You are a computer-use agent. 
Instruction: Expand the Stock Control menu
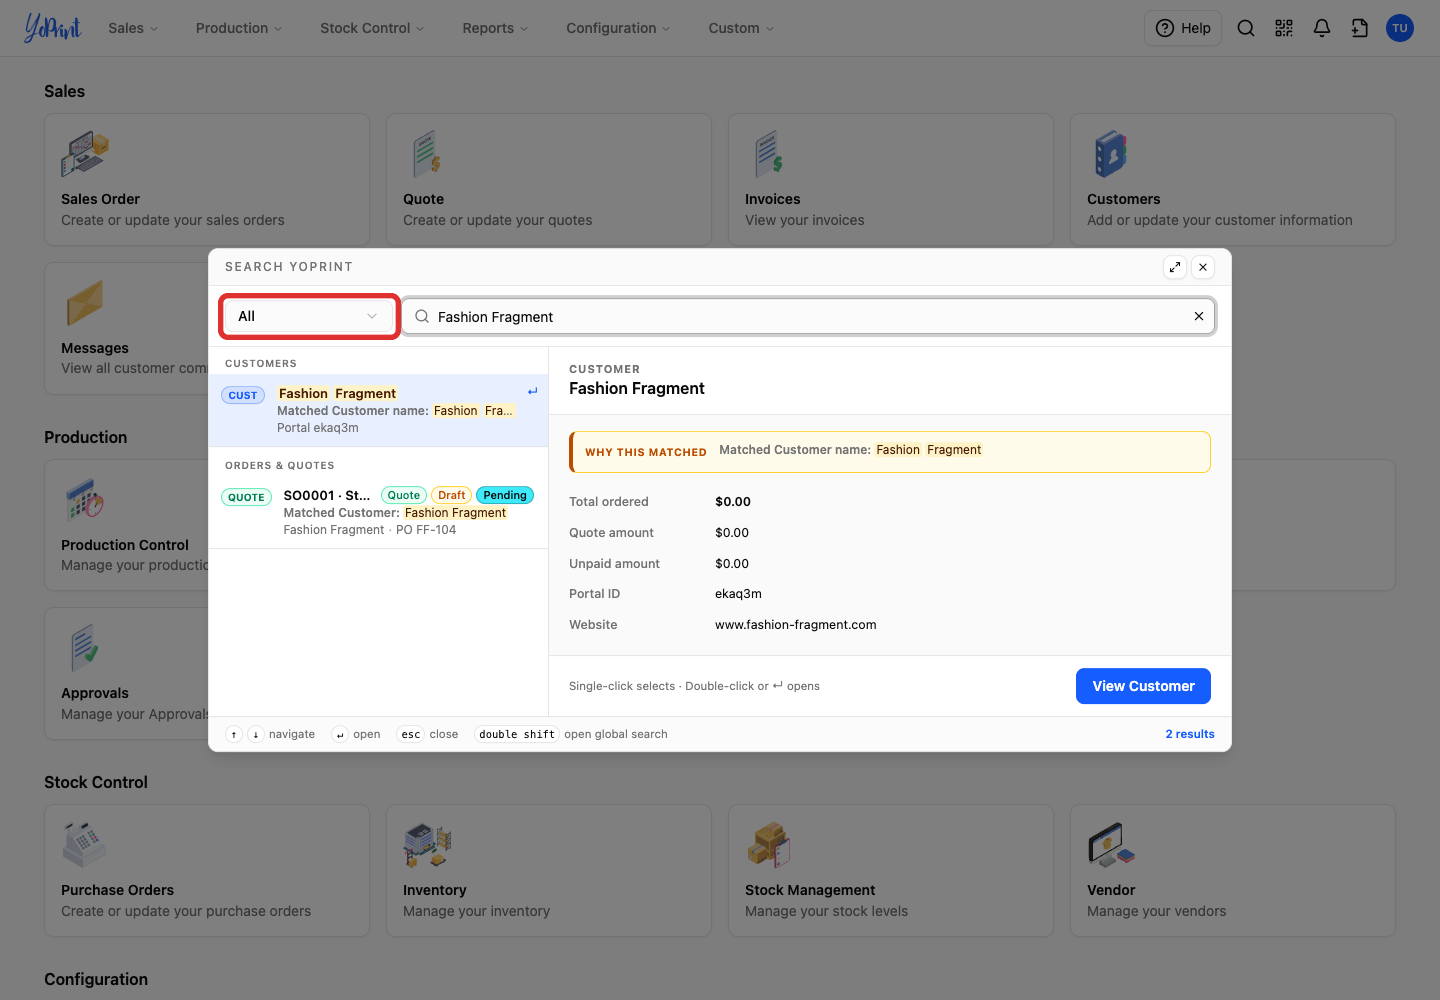click(372, 28)
